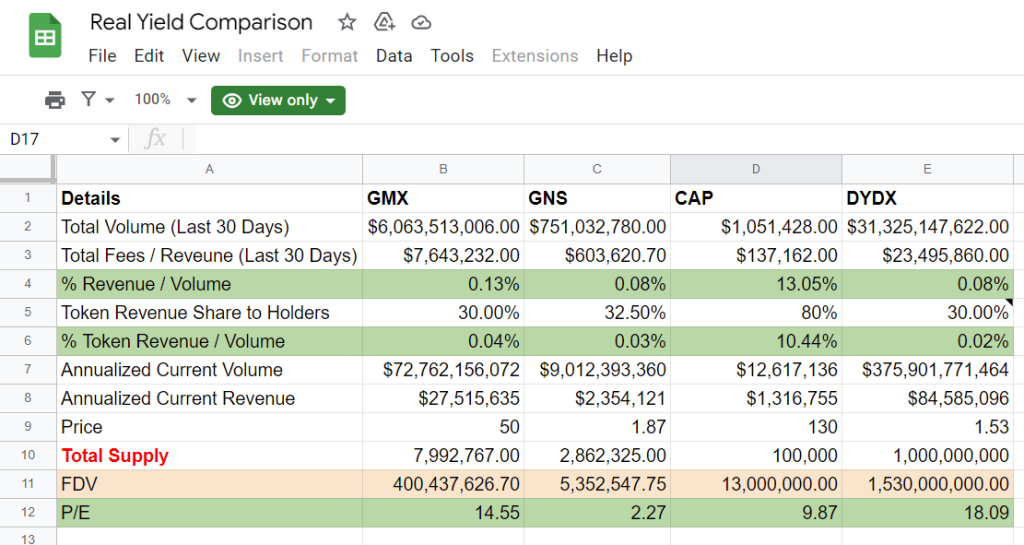Open the Format menu
The width and height of the screenshot is (1024, 545).
click(x=330, y=56)
